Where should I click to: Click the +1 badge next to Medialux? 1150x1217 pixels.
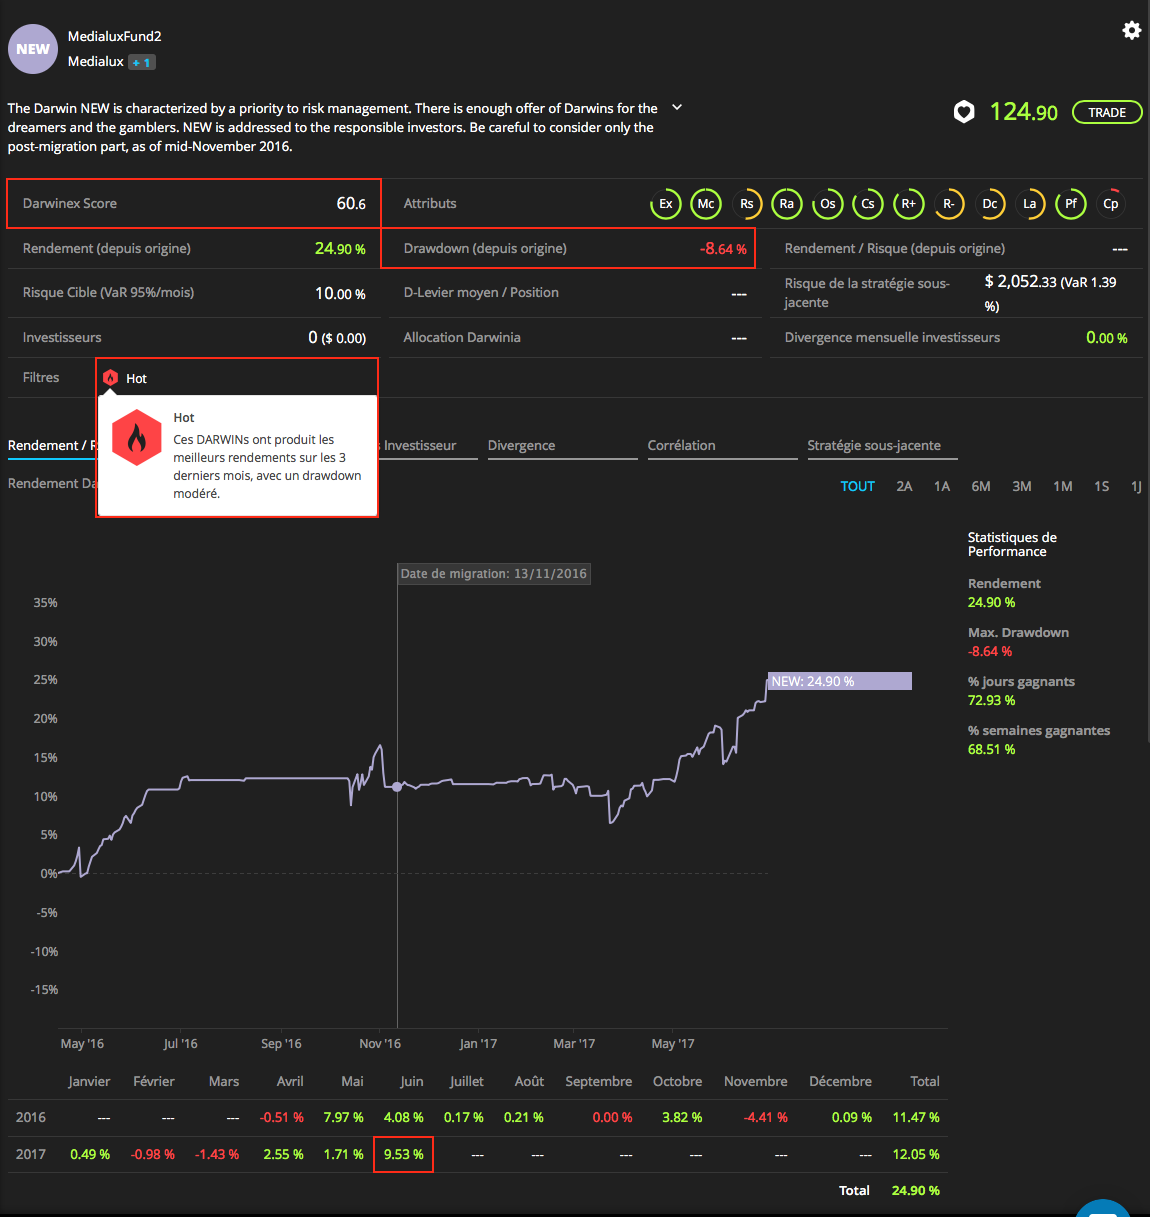pyautogui.click(x=142, y=62)
